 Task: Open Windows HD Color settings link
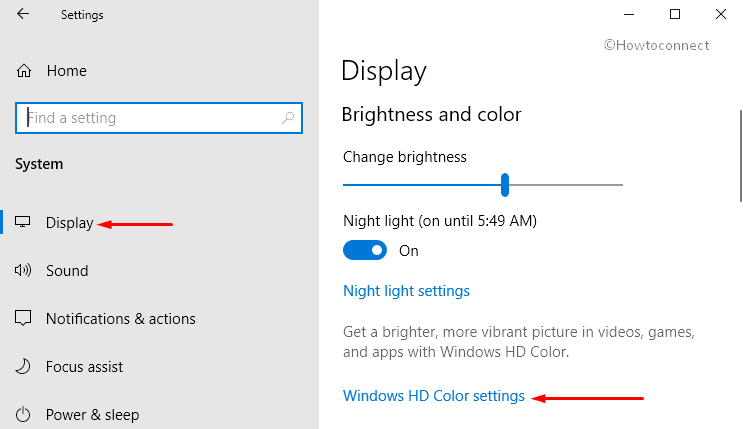click(434, 396)
